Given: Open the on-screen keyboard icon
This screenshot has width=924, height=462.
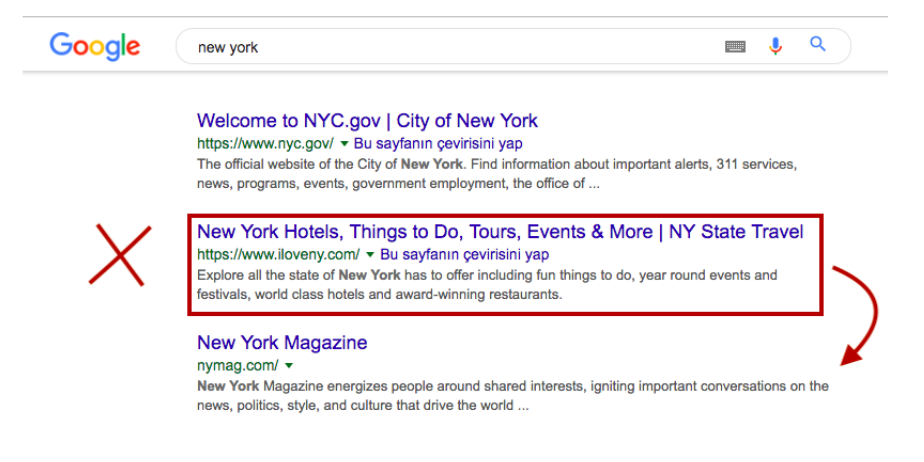Looking at the screenshot, I should [x=735, y=46].
